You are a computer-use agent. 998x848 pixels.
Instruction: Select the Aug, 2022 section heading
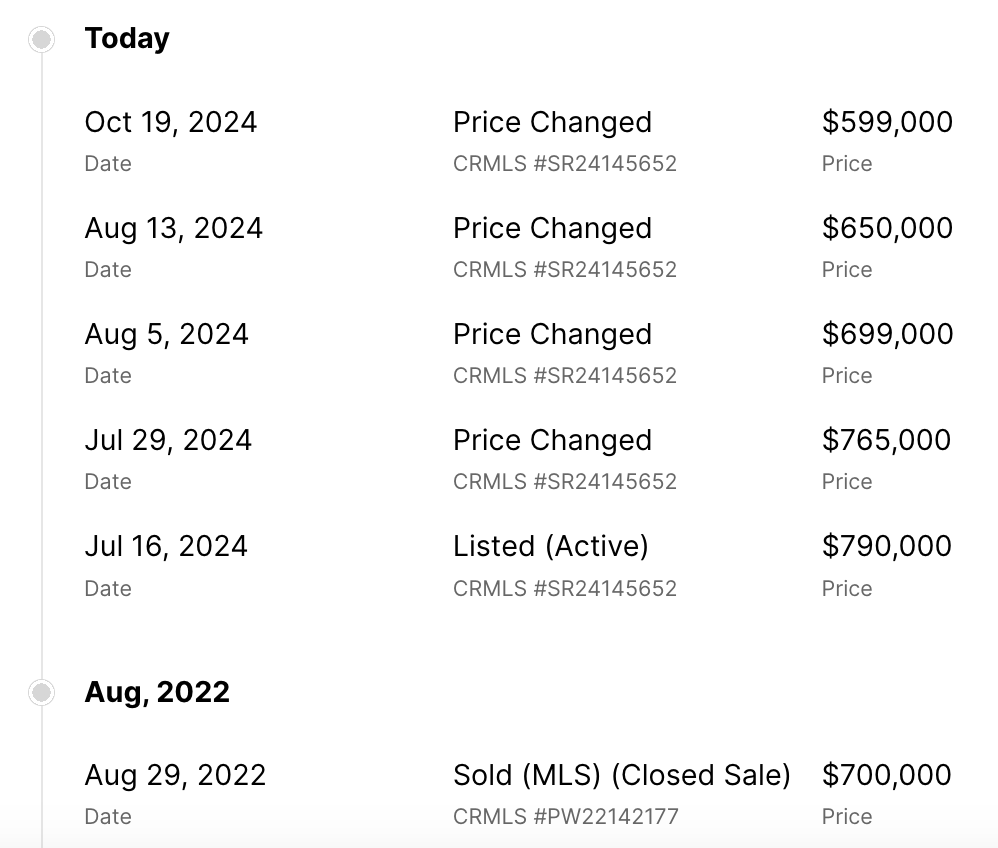tap(157, 692)
